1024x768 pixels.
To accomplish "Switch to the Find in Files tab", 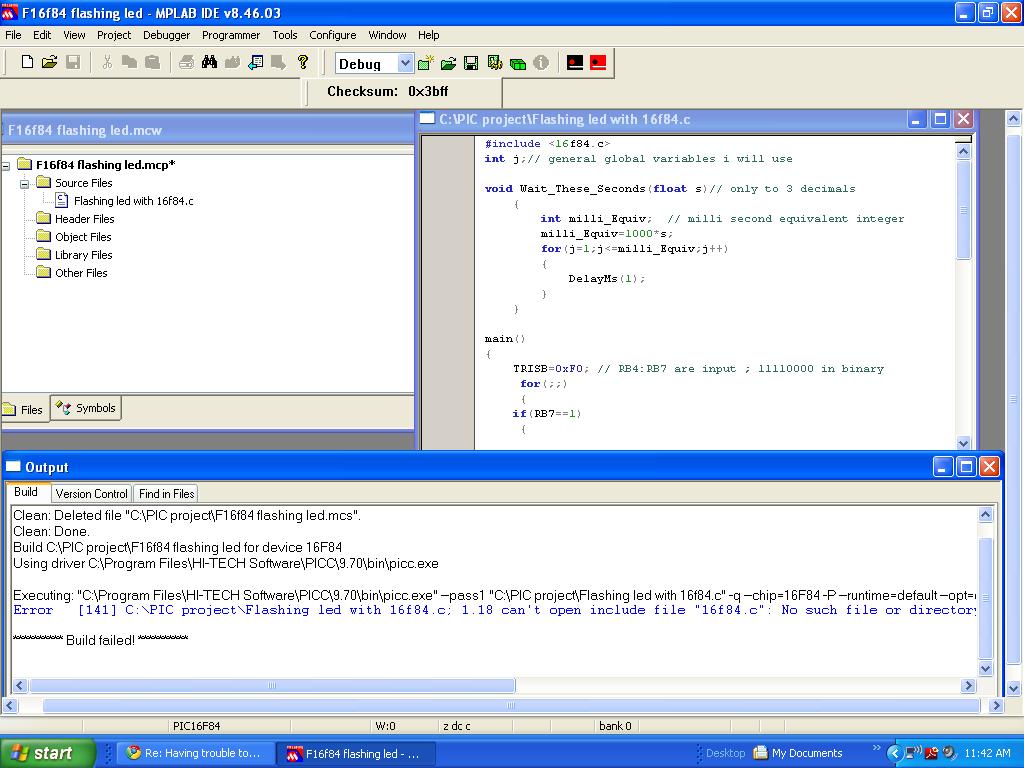I will point(166,493).
